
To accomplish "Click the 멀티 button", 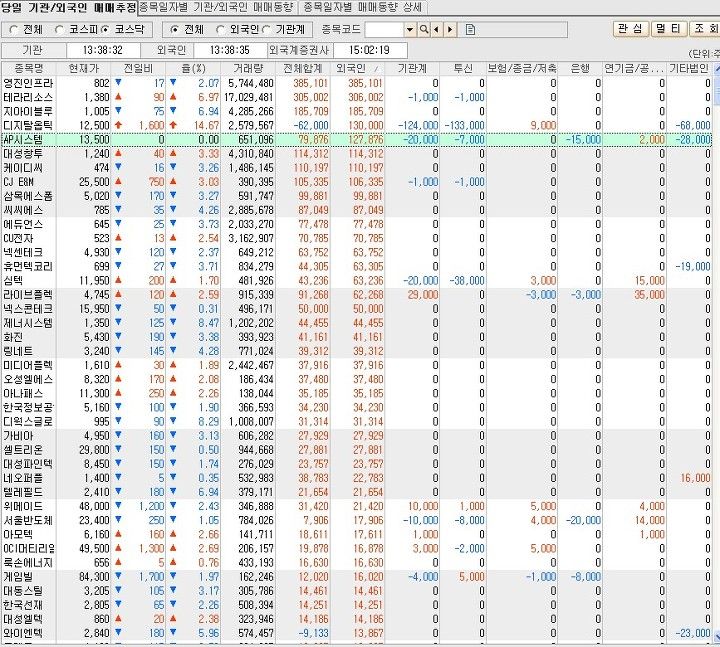I will point(668,28).
